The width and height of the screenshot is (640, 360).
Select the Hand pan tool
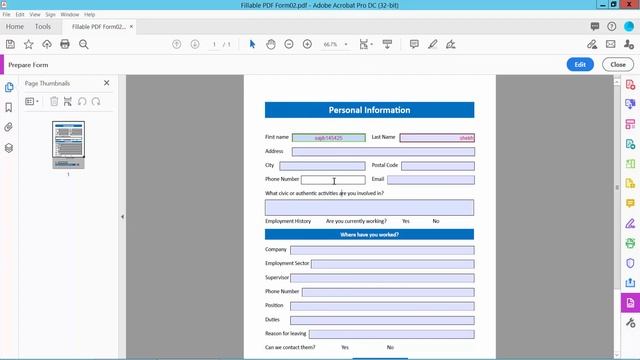(271, 44)
